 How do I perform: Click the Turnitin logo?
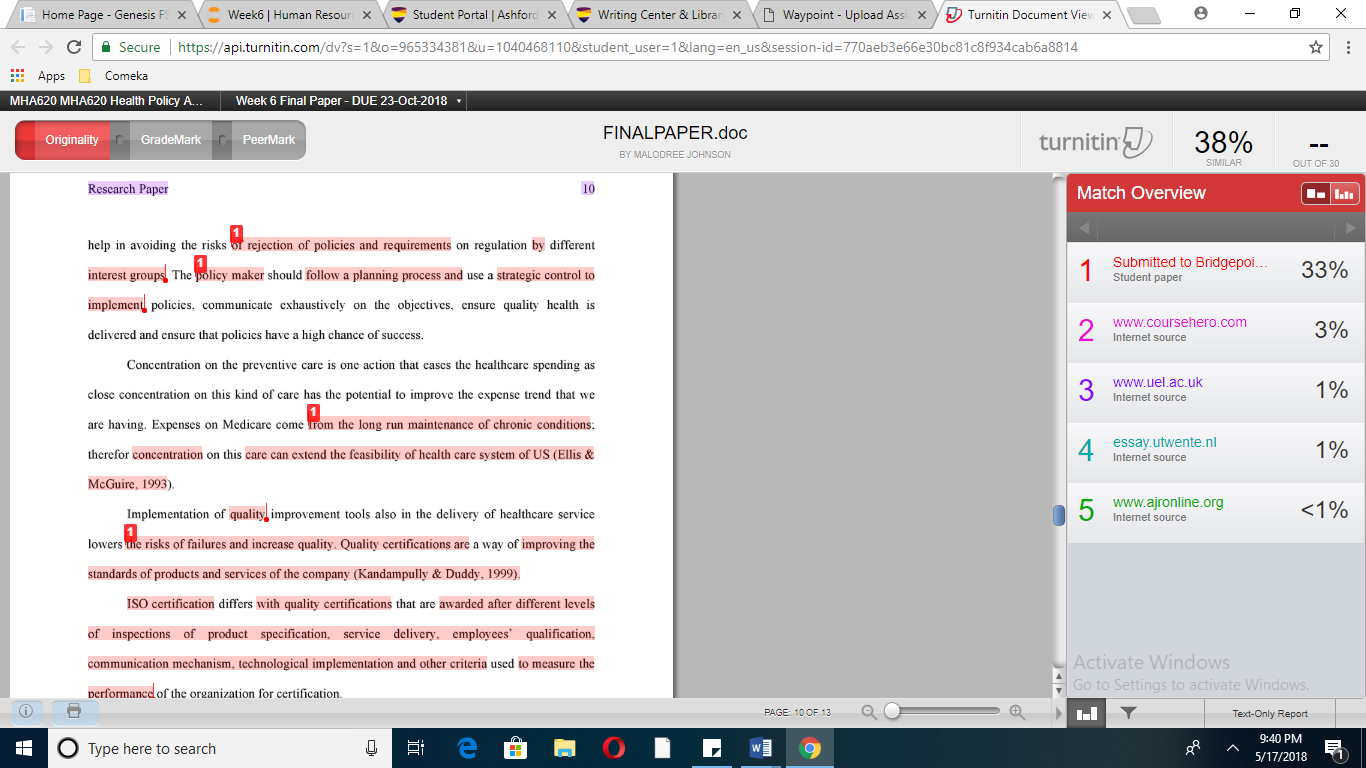click(x=1096, y=142)
